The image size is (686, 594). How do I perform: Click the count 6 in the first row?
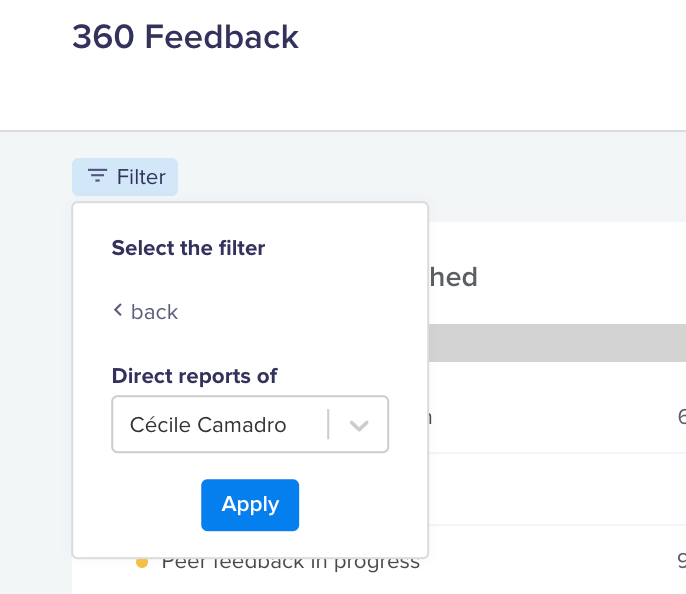pos(682,416)
